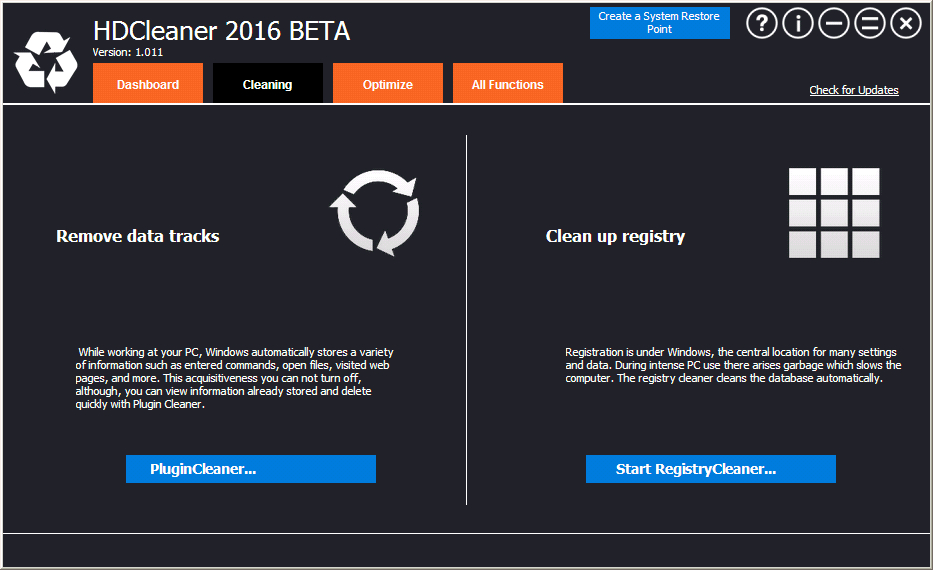Image resolution: width=933 pixels, height=570 pixels.
Task: Click the minimize circle icon
Action: 834,24
